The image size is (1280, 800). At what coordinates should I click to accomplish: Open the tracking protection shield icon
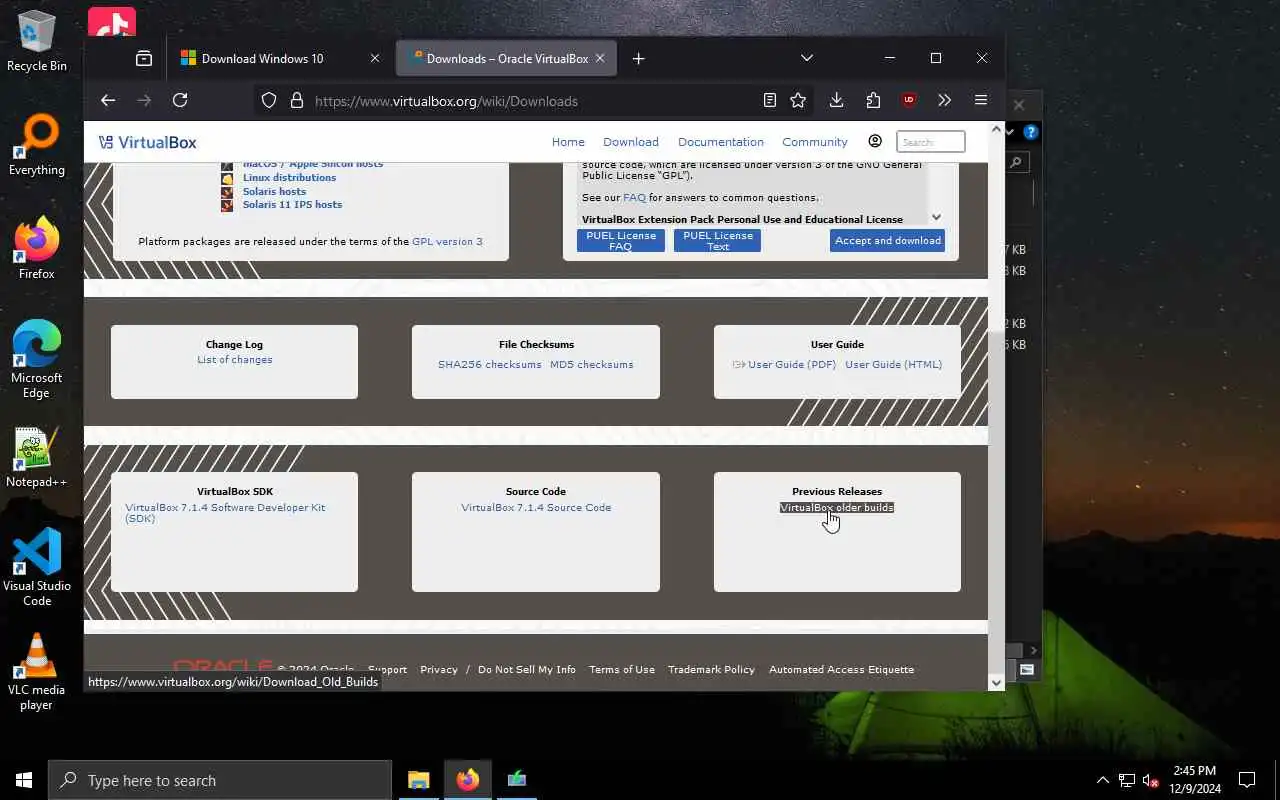(x=269, y=100)
